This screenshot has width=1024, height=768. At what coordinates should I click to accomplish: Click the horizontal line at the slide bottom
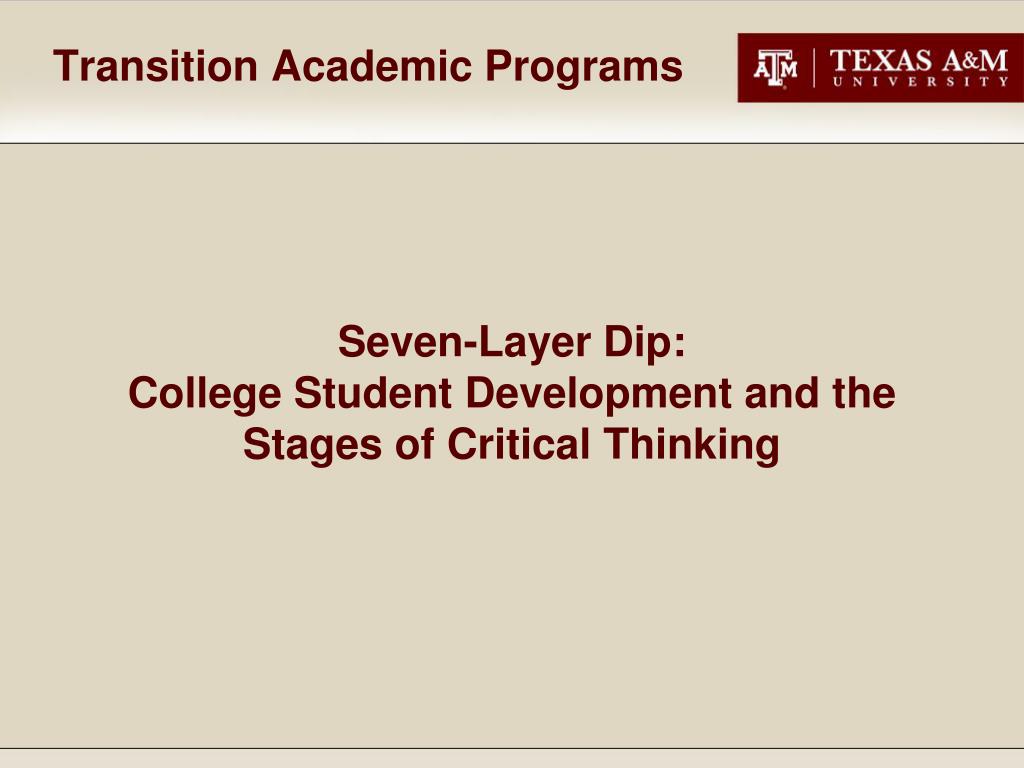[x=512, y=748]
